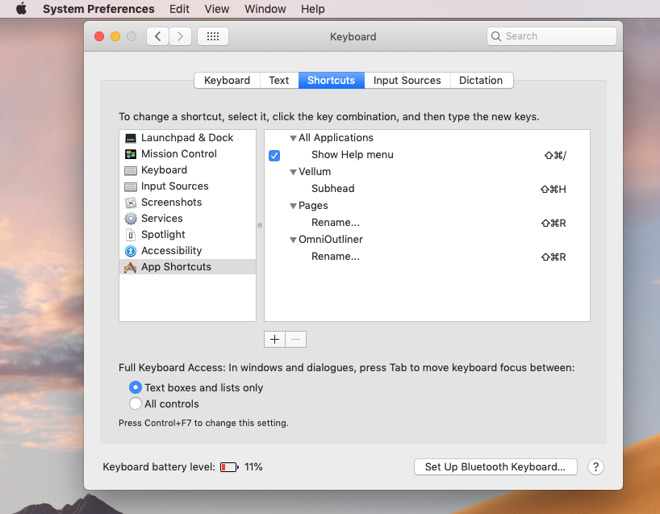Image resolution: width=660 pixels, height=514 pixels.
Task: Open the System Preferences menu
Action: point(98,9)
